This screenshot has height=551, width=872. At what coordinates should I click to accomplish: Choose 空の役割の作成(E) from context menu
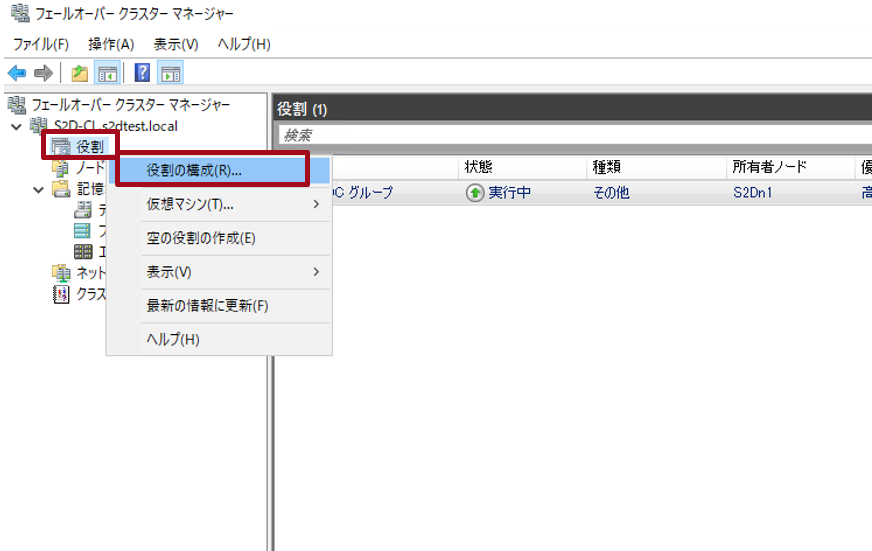coord(201,238)
